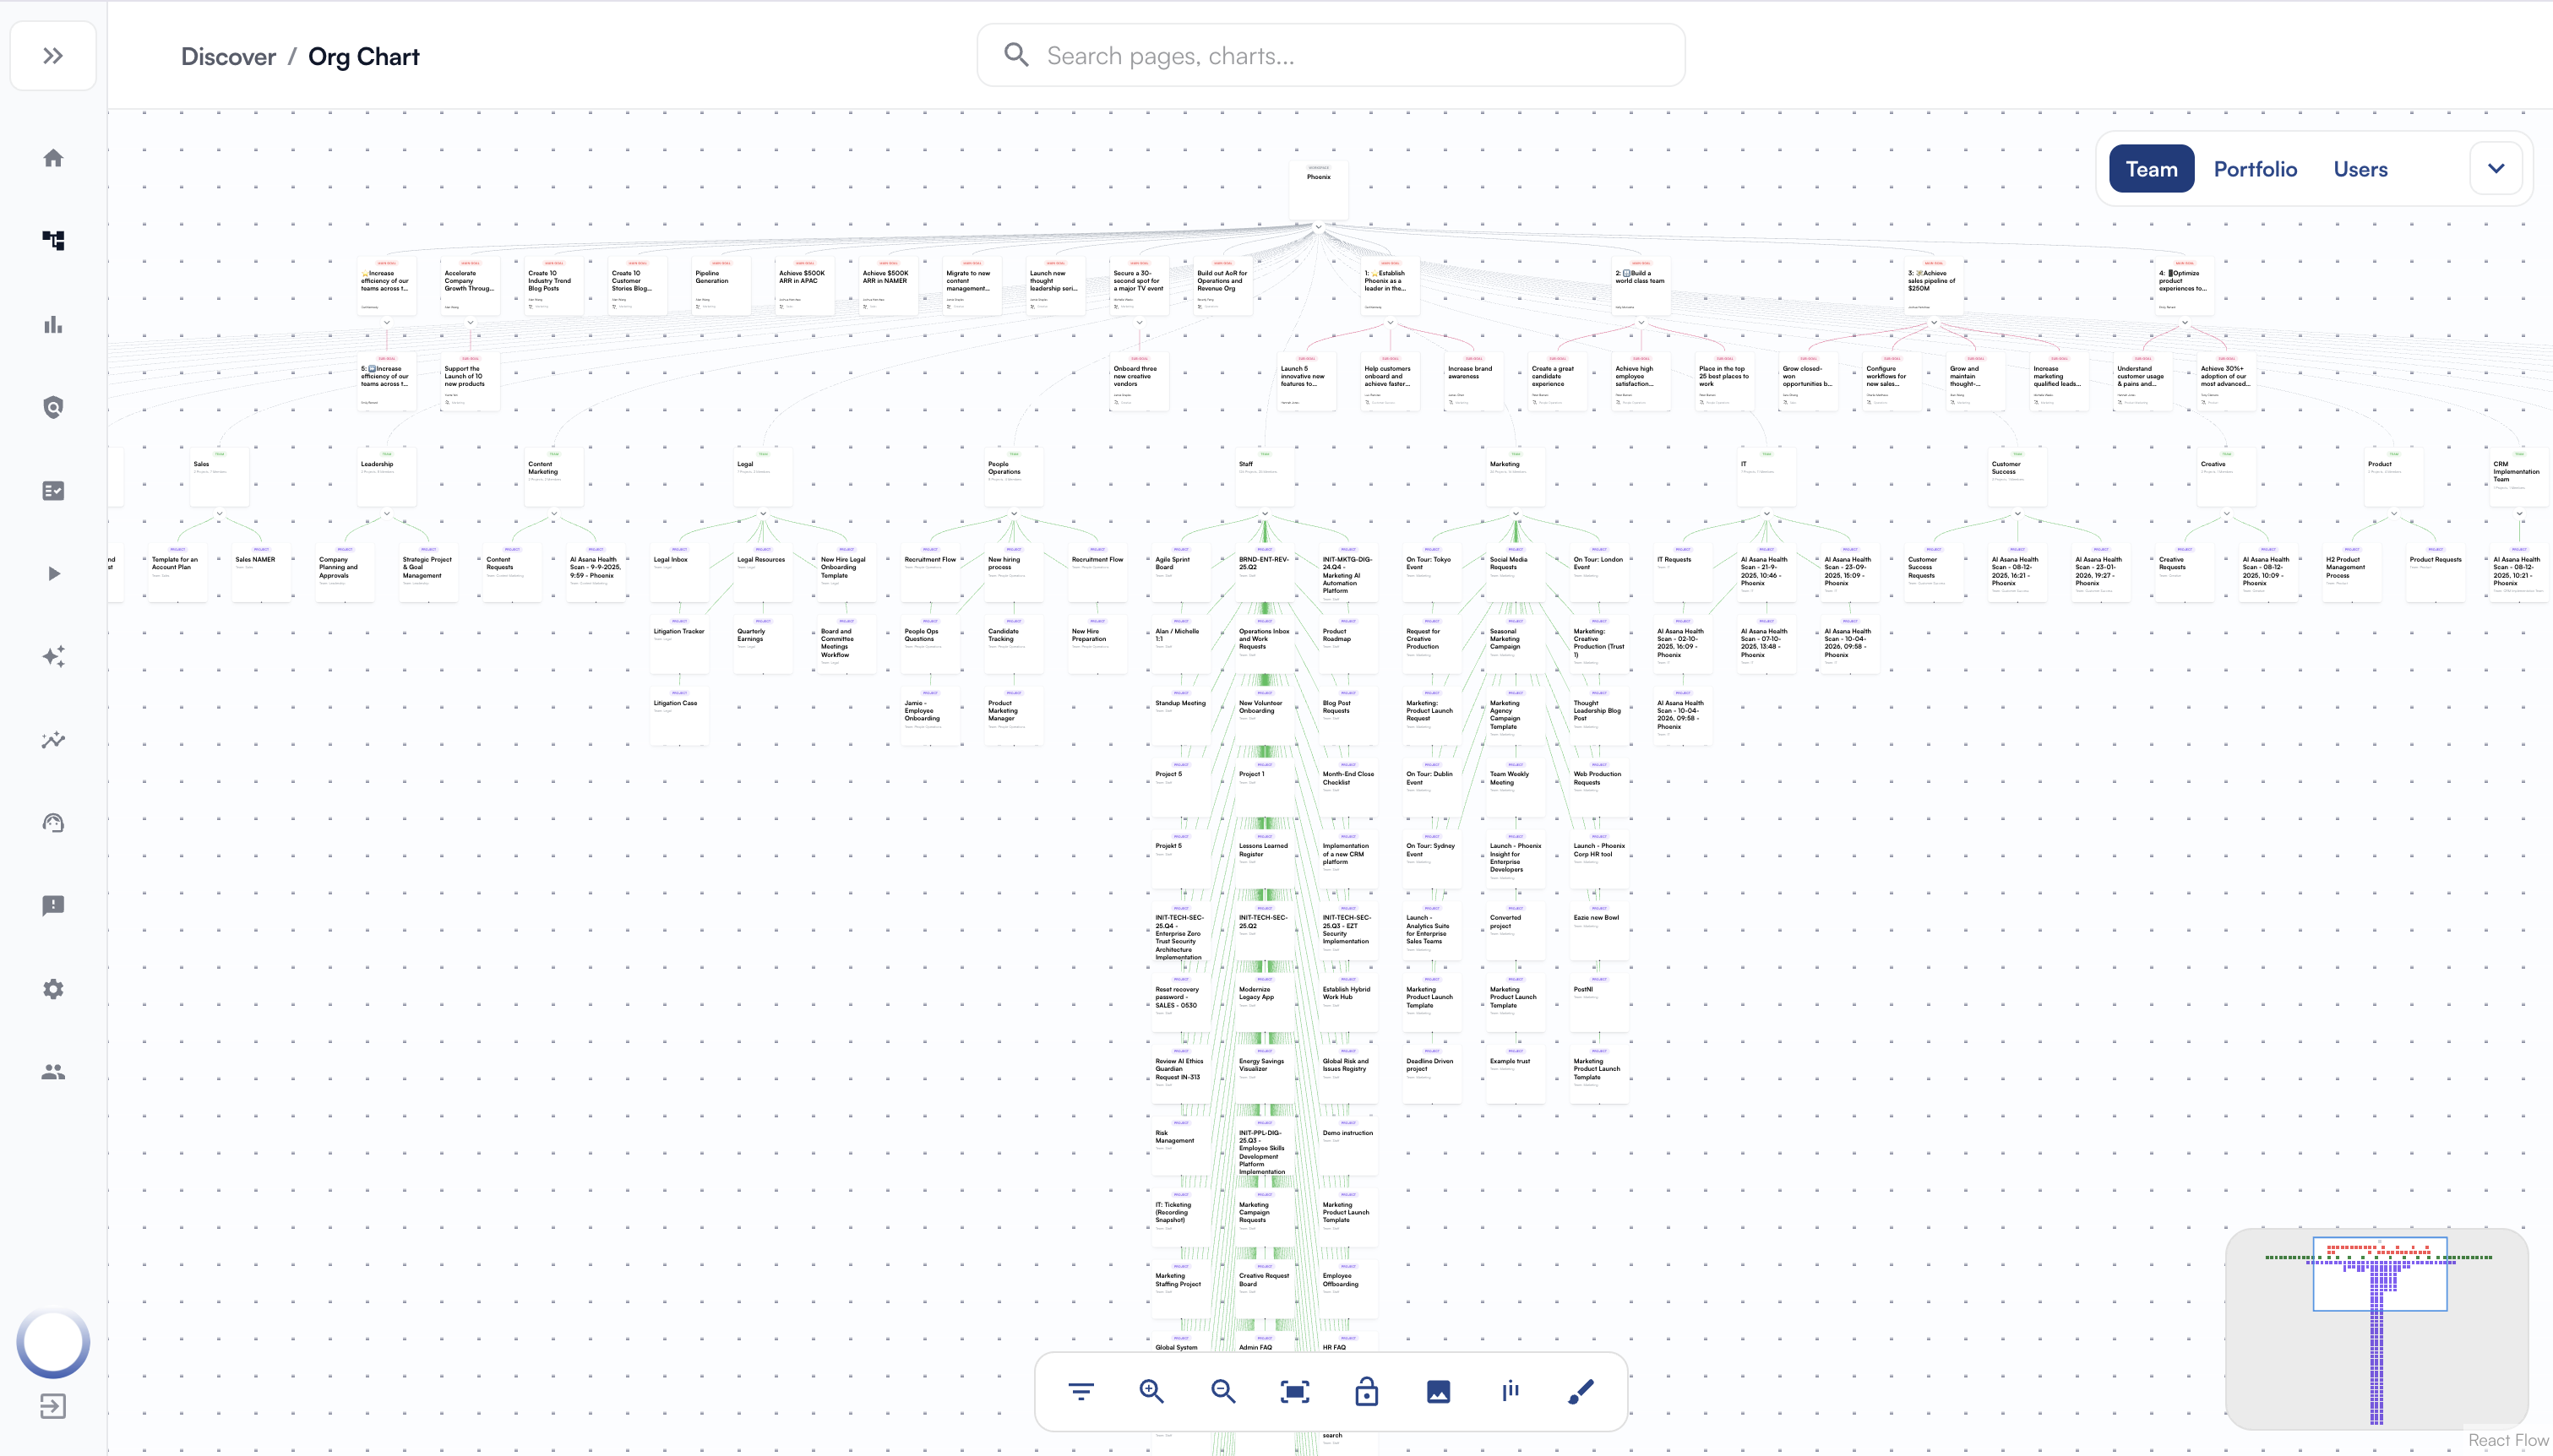Open the headset support sidebar icon
The width and height of the screenshot is (2553, 1456).
tap(53, 823)
